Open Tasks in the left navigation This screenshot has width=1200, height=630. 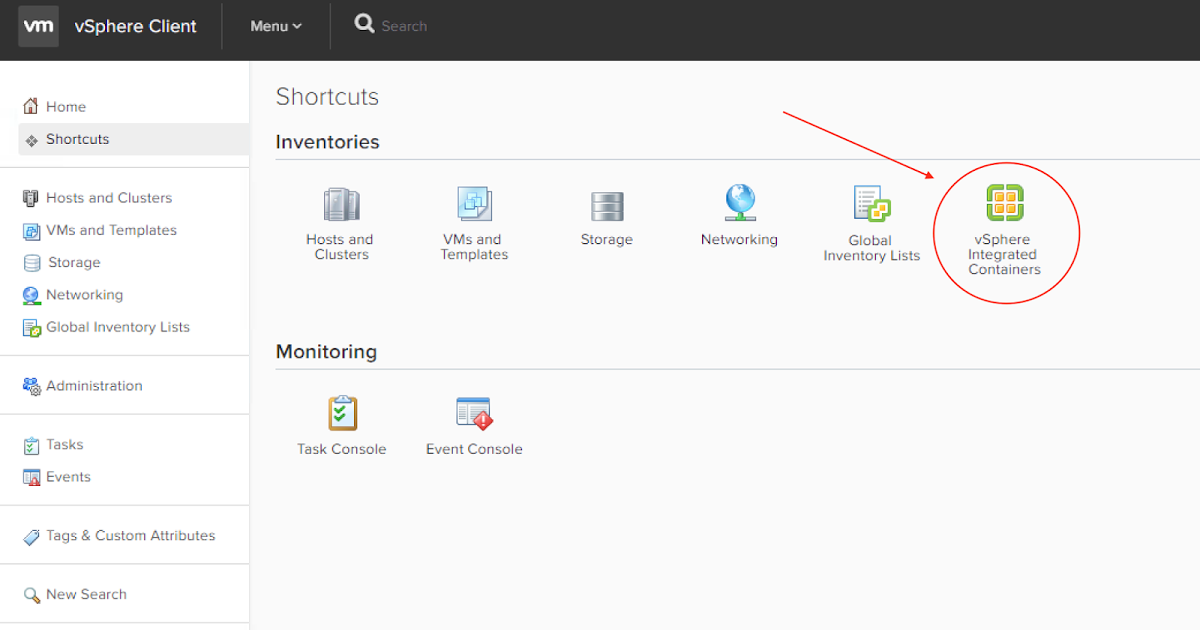pyautogui.click(x=64, y=445)
